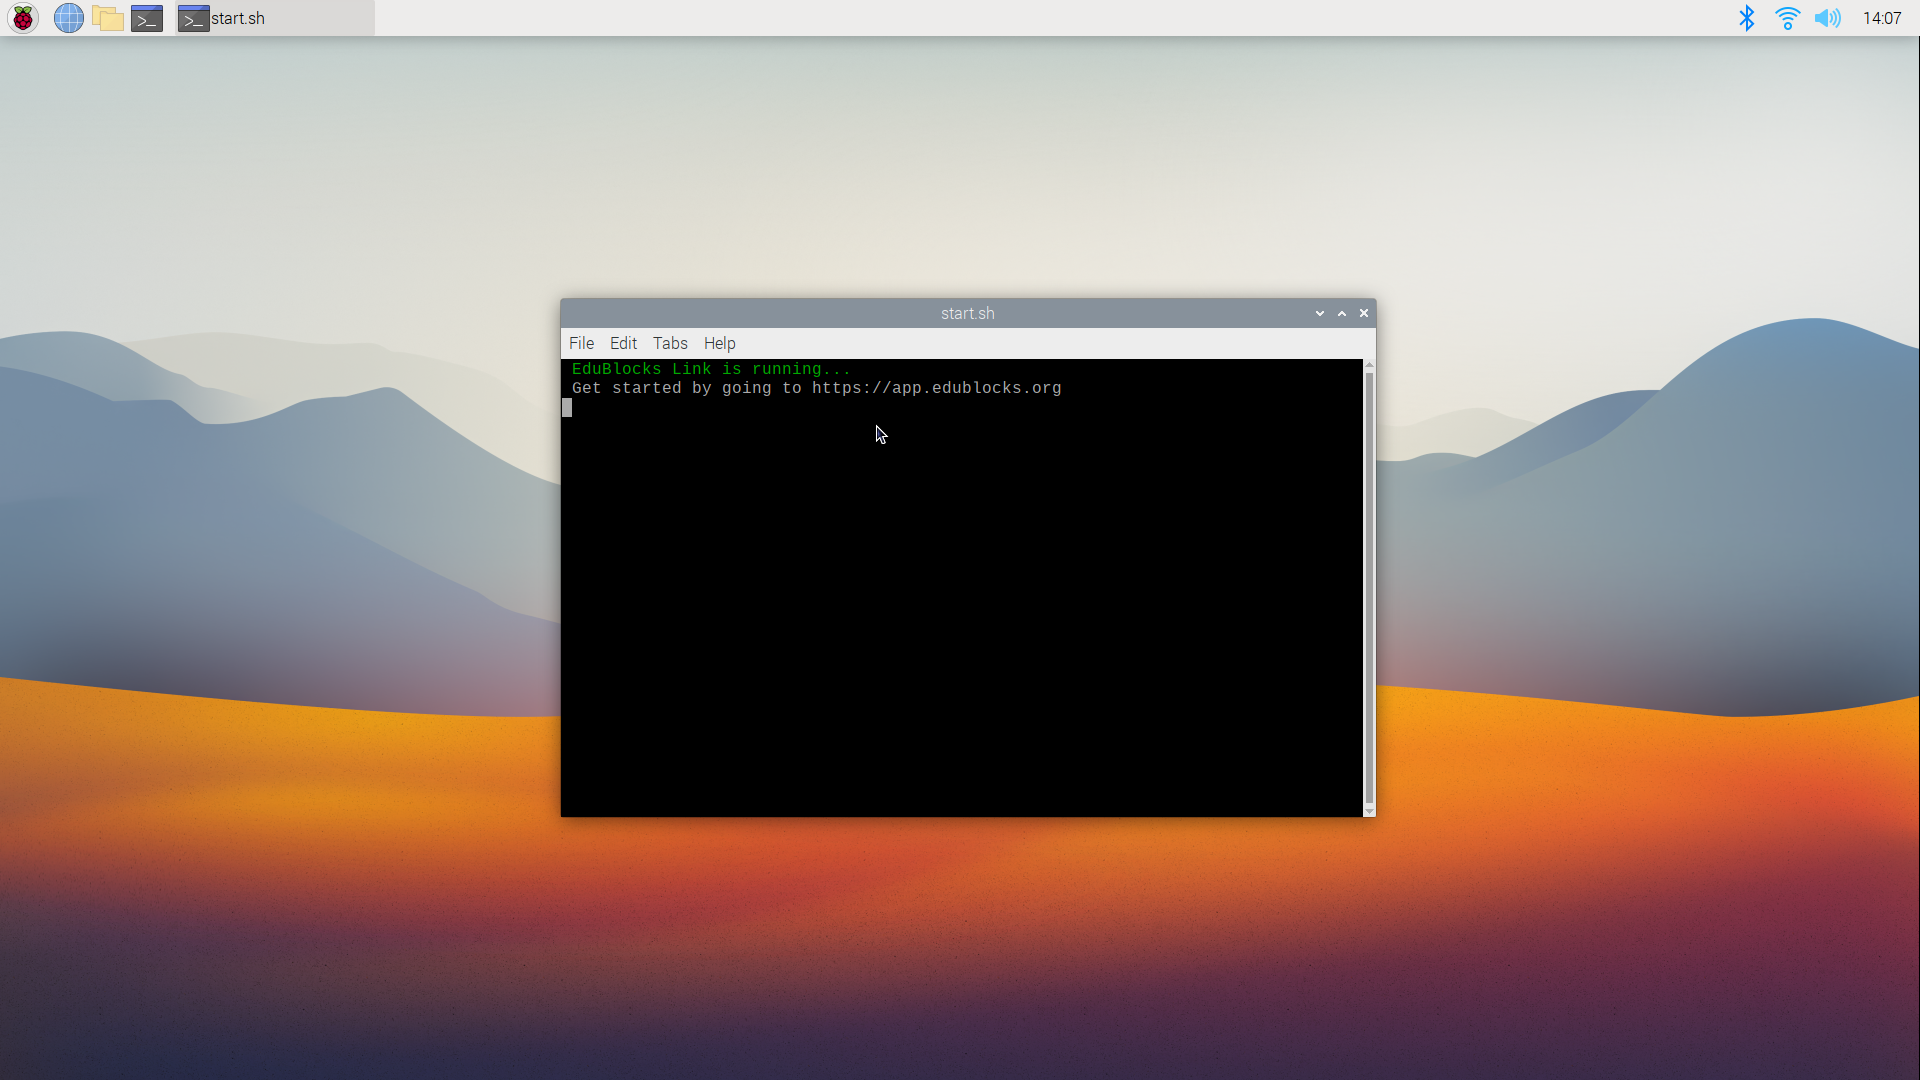
Task: Launch a new terminal from the taskbar
Action: [x=147, y=18]
